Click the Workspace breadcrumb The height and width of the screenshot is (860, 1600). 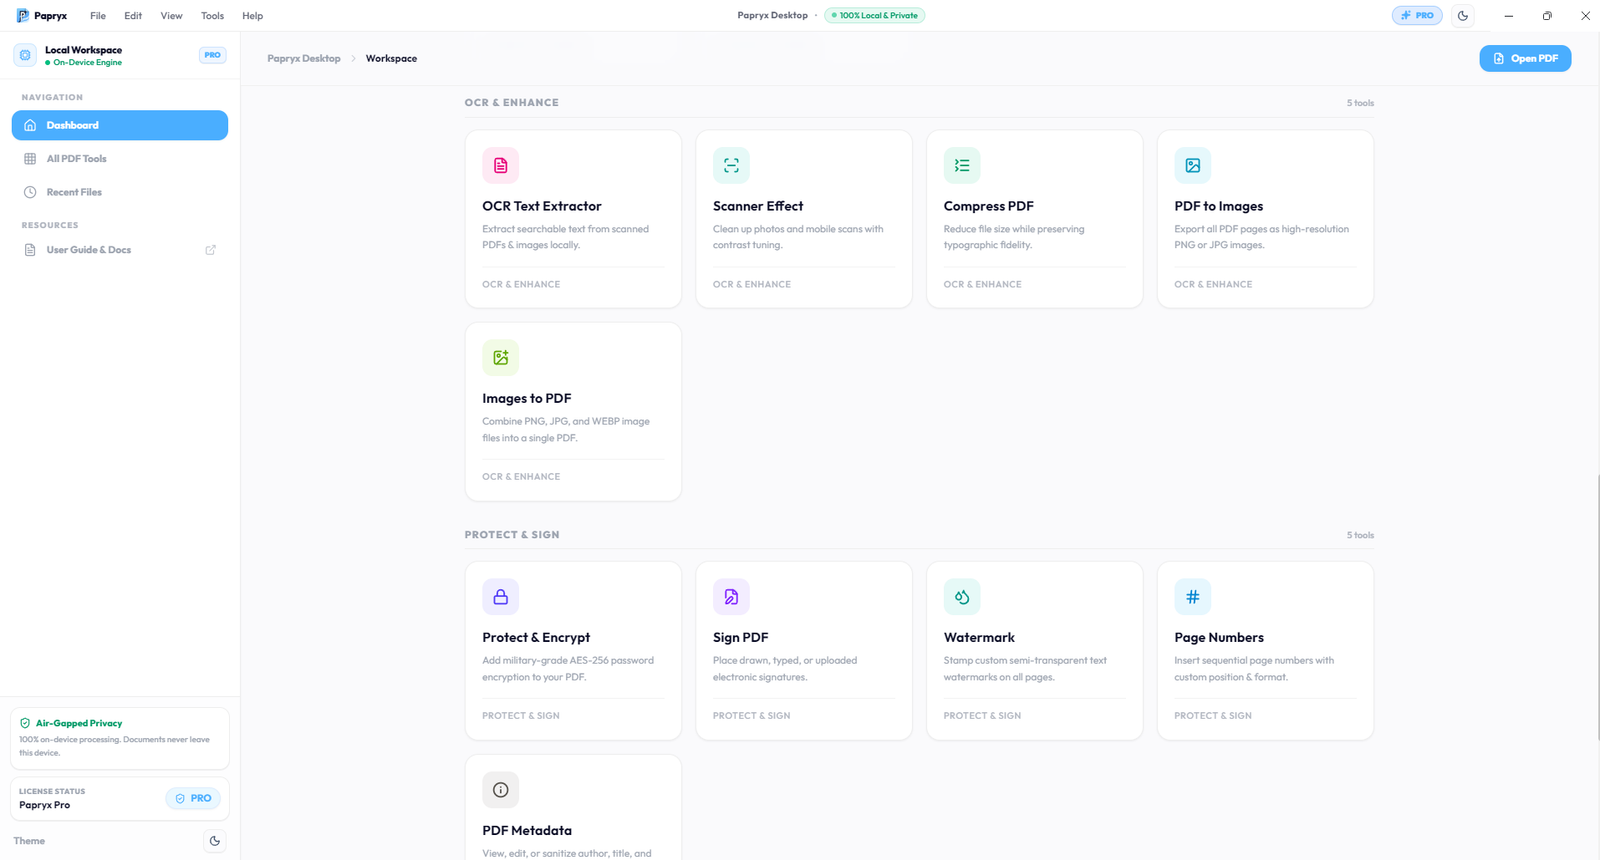point(391,59)
